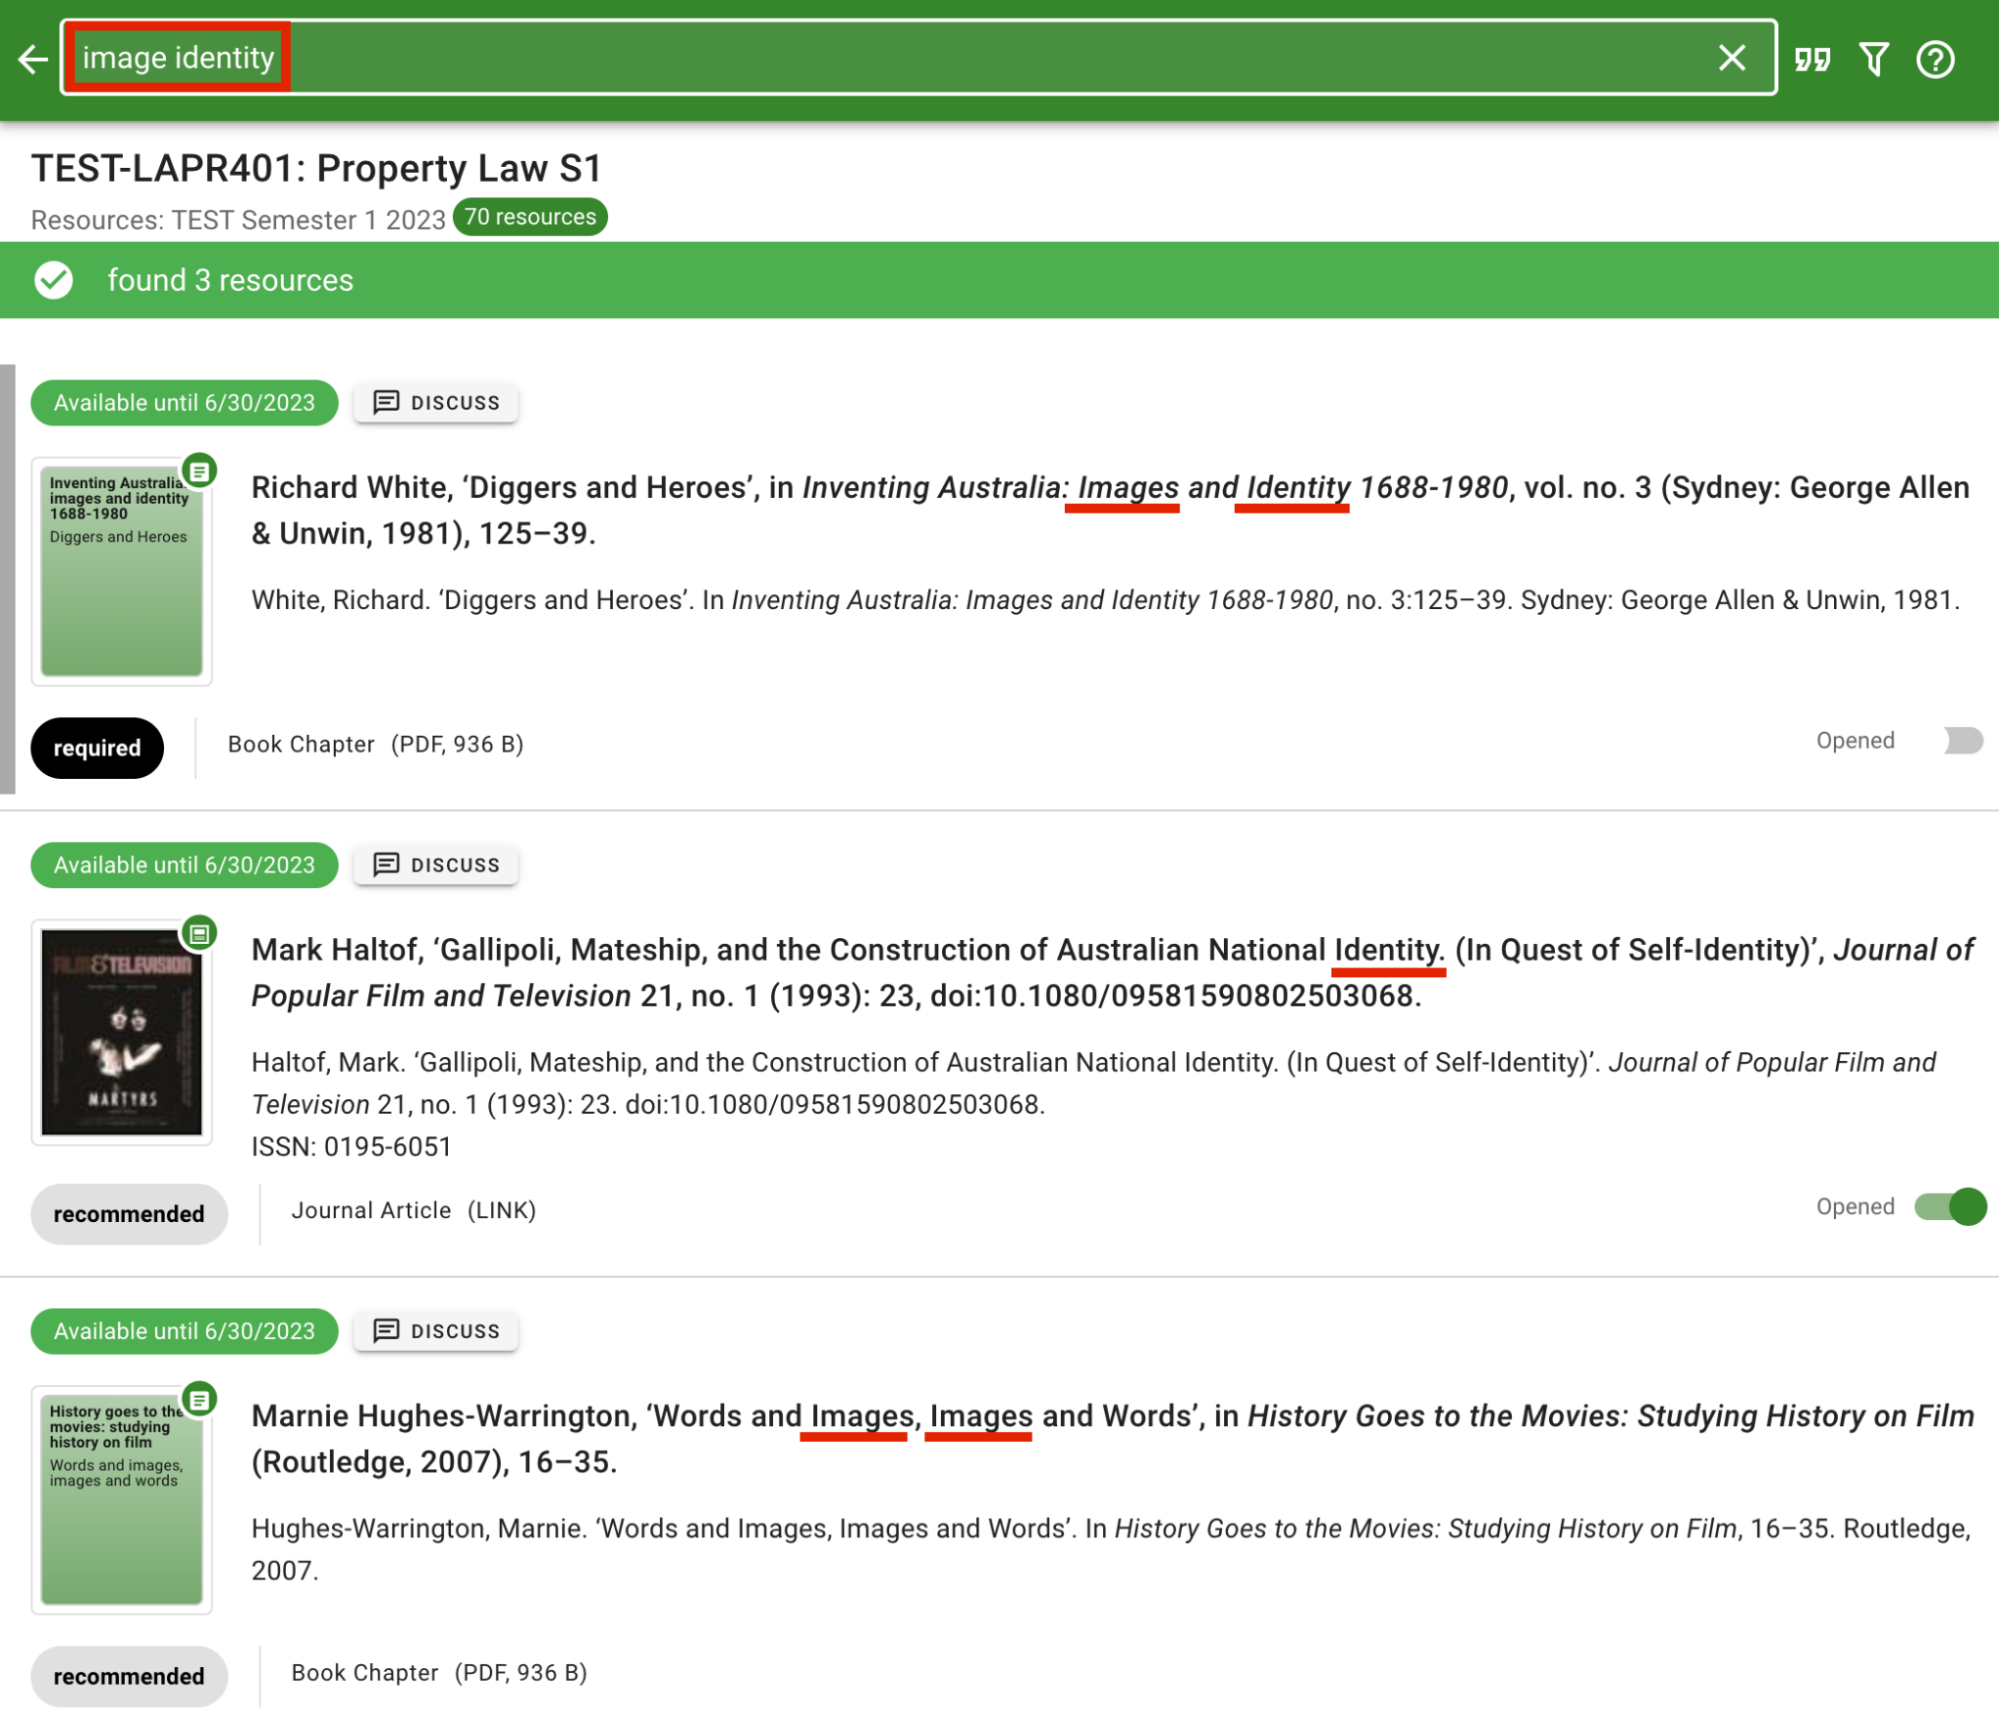The height and width of the screenshot is (1733, 1999).
Task: Click the back arrow icon
Action: [33, 59]
